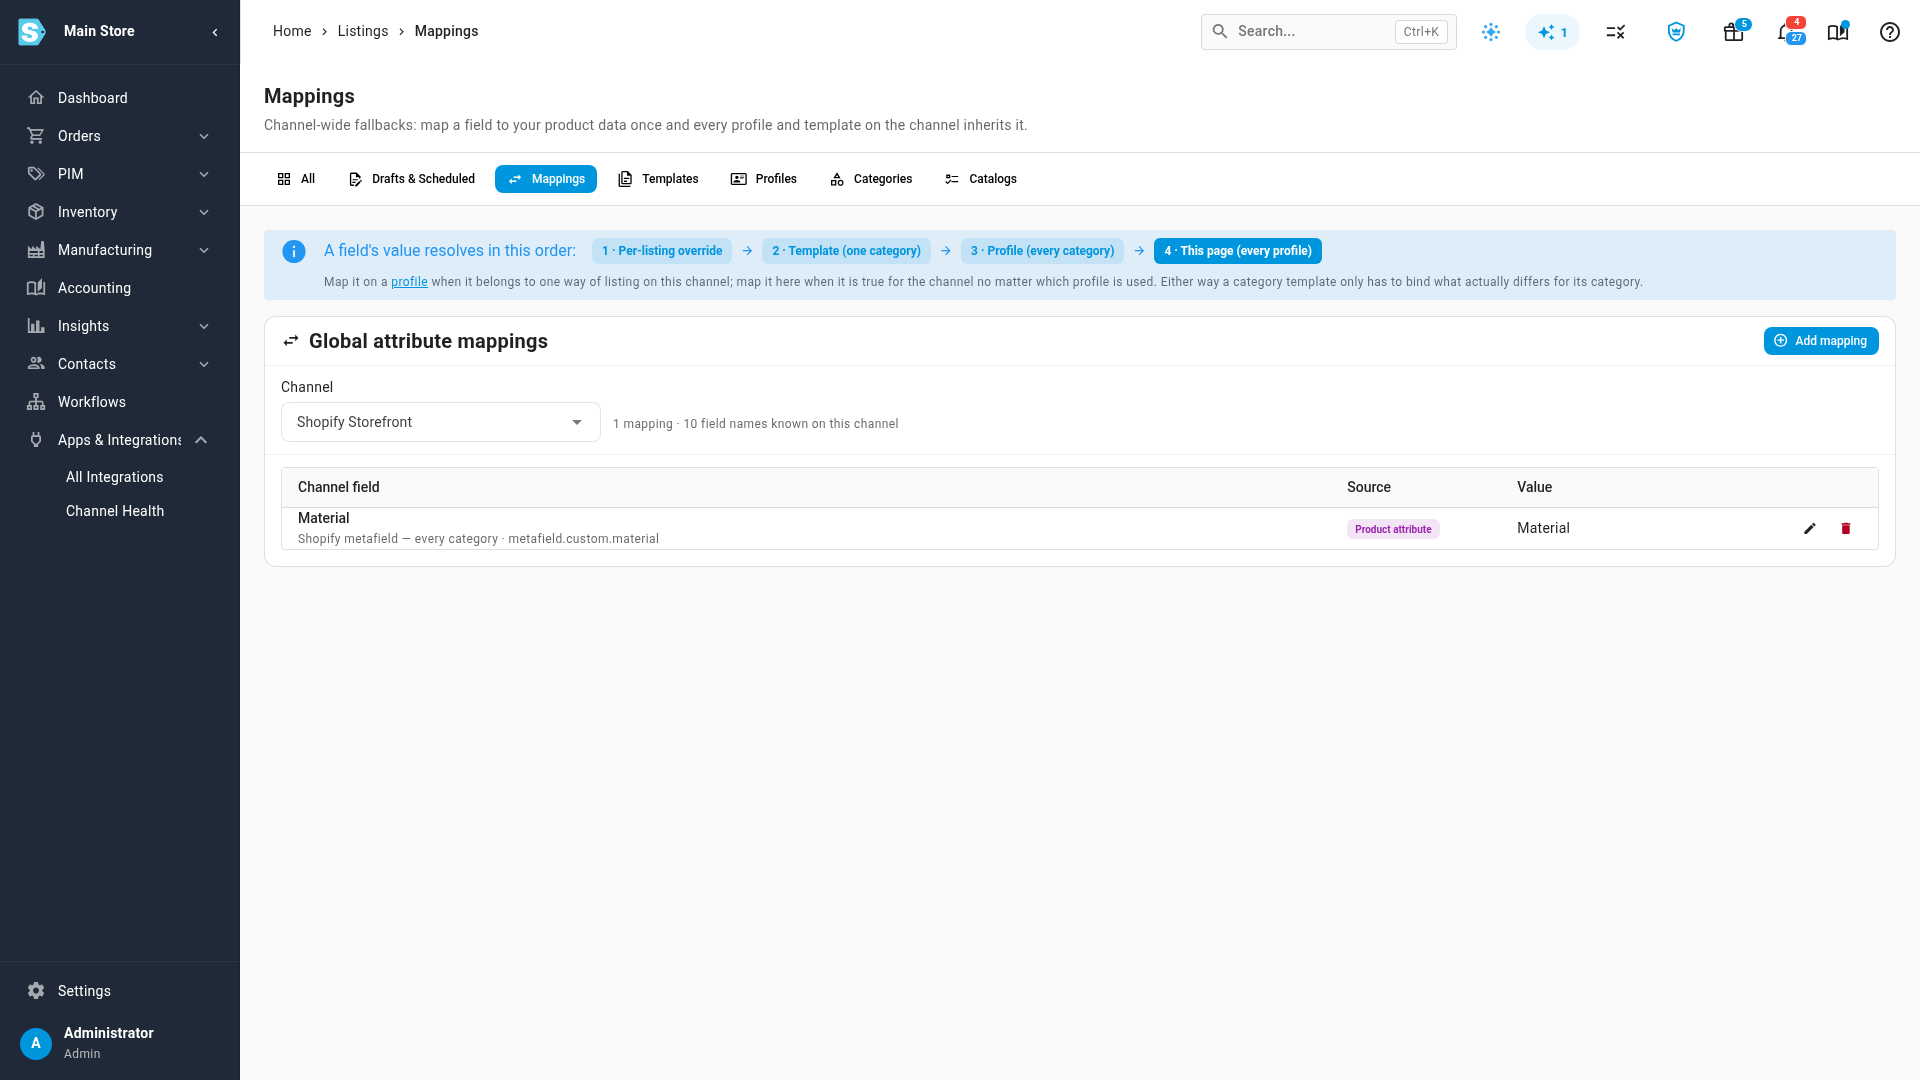Image resolution: width=1920 pixels, height=1080 pixels.
Task: Open the help question mark icon
Action: pos(1889,32)
